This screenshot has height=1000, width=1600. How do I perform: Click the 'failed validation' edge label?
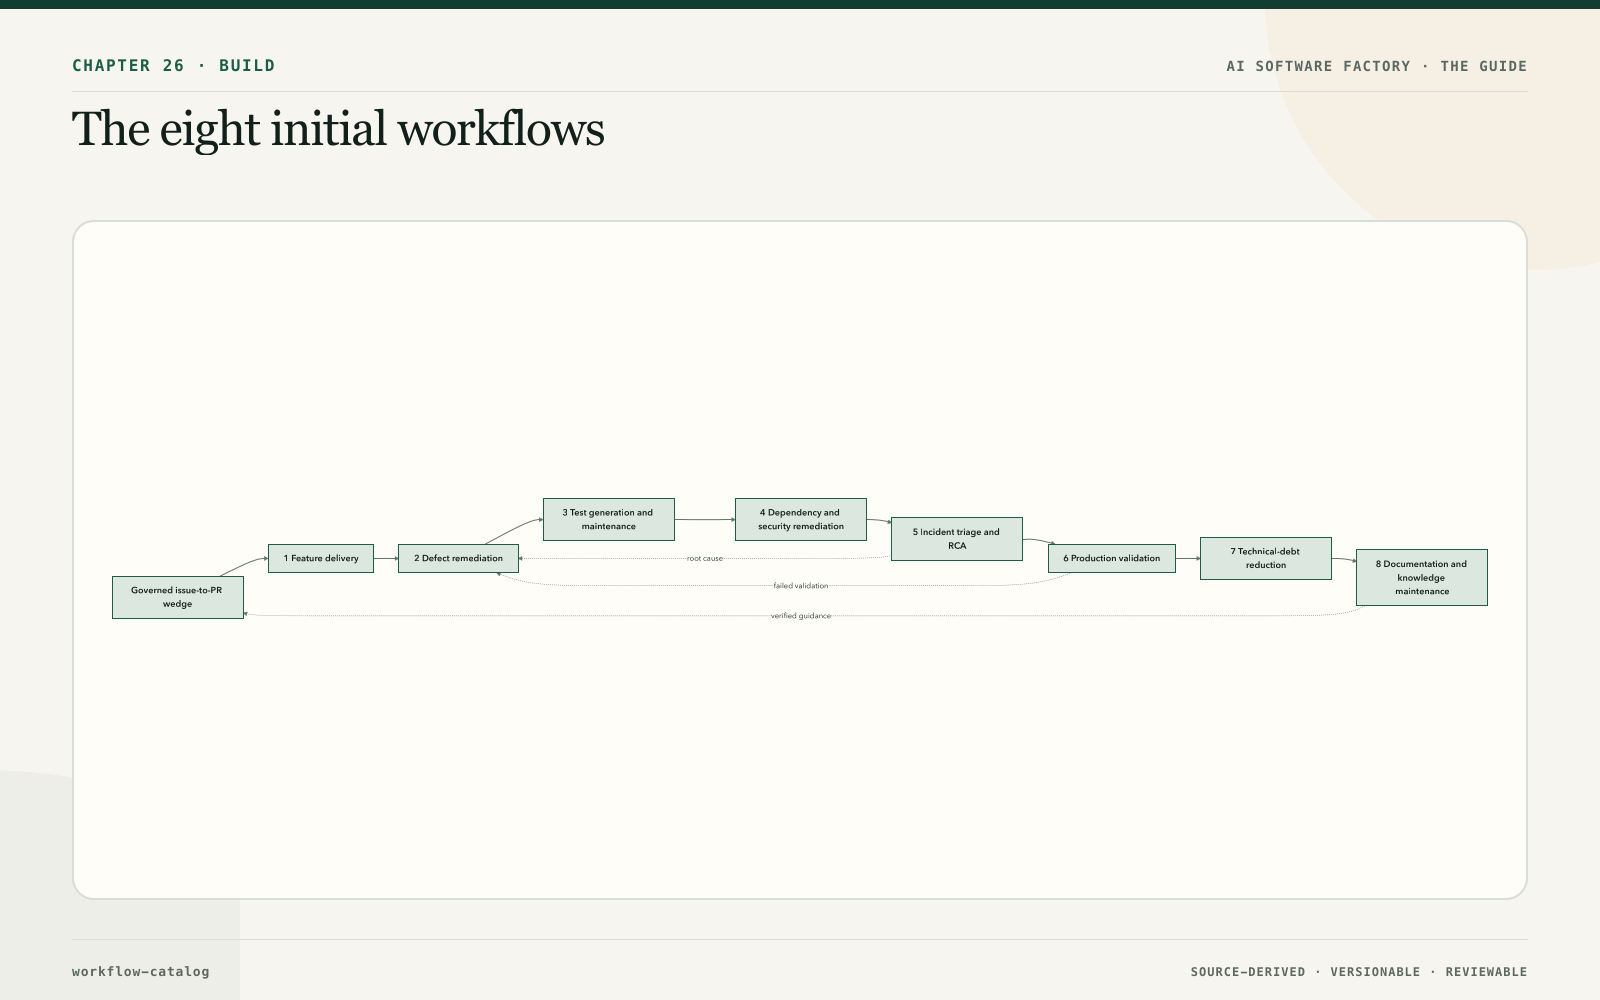click(801, 585)
